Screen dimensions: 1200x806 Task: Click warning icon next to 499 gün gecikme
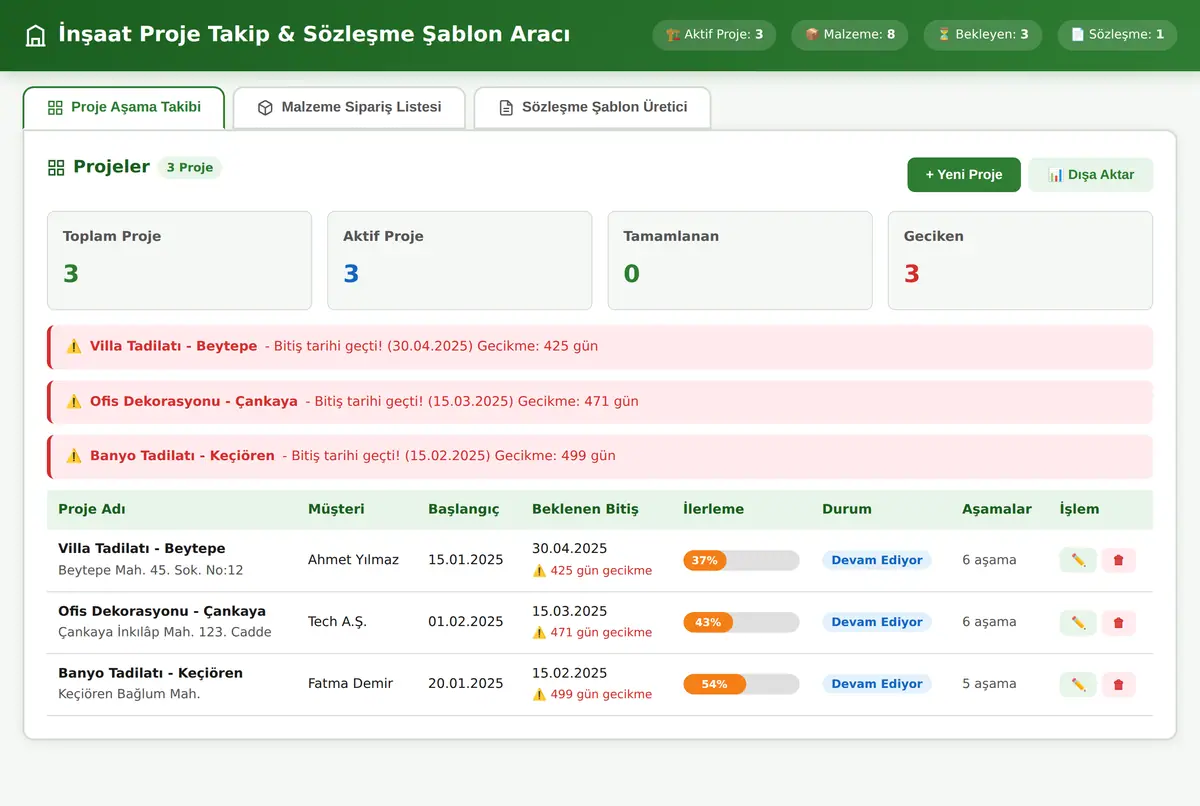(539, 695)
